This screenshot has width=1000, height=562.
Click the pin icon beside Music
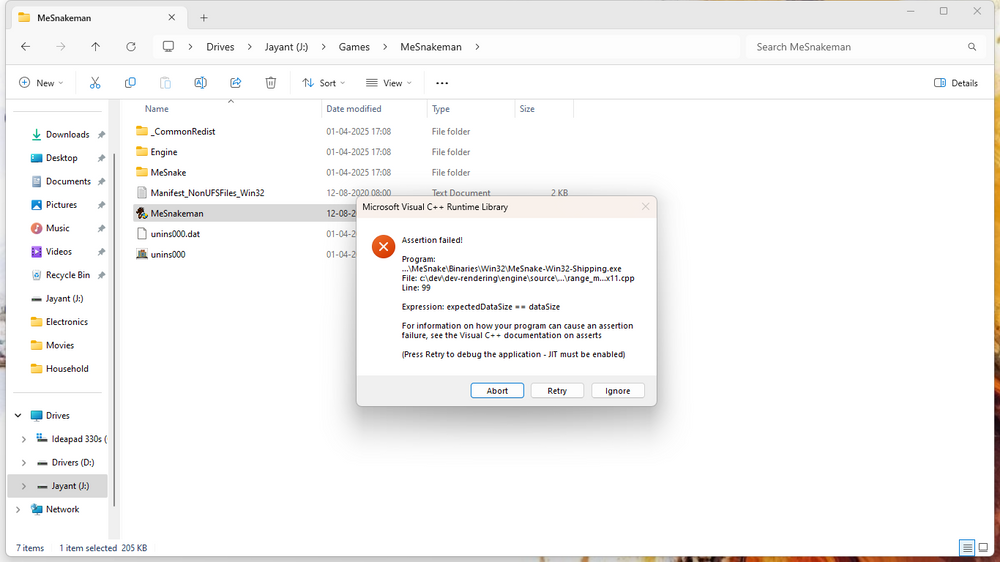[101, 228]
